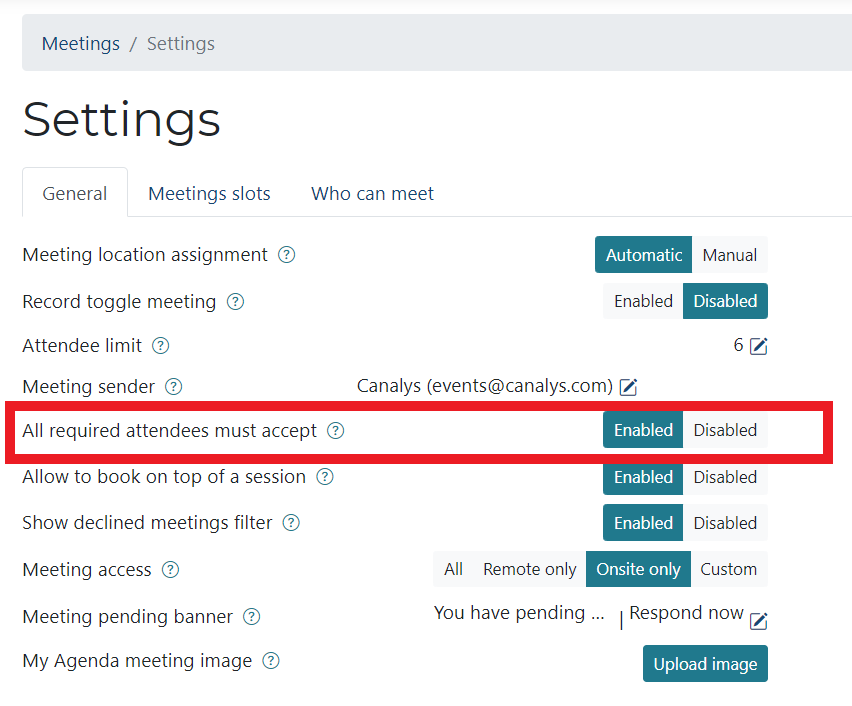Show help for All required attendees must accept
The width and height of the screenshot is (852, 706).
(336, 431)
